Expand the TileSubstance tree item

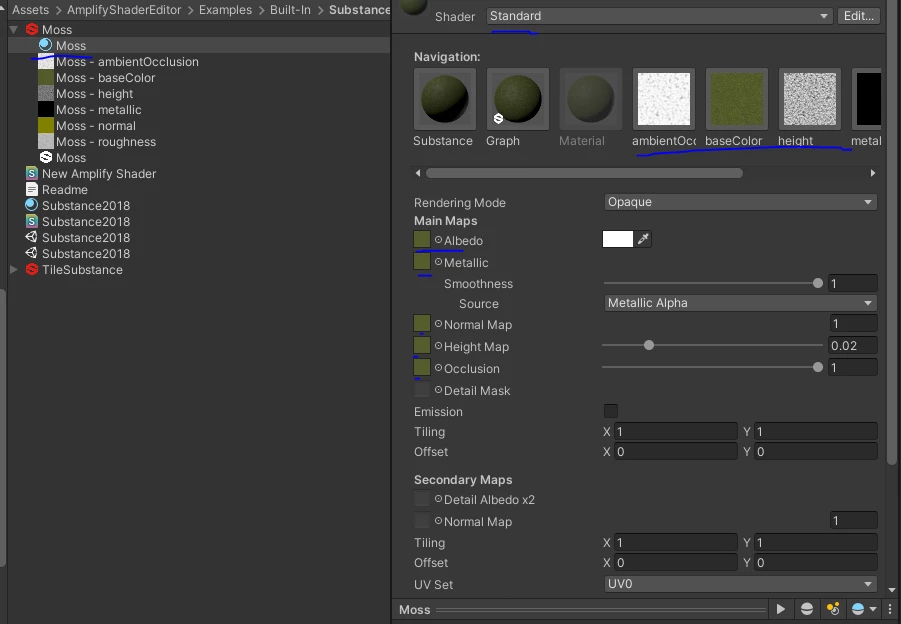[x=14, y=269]
